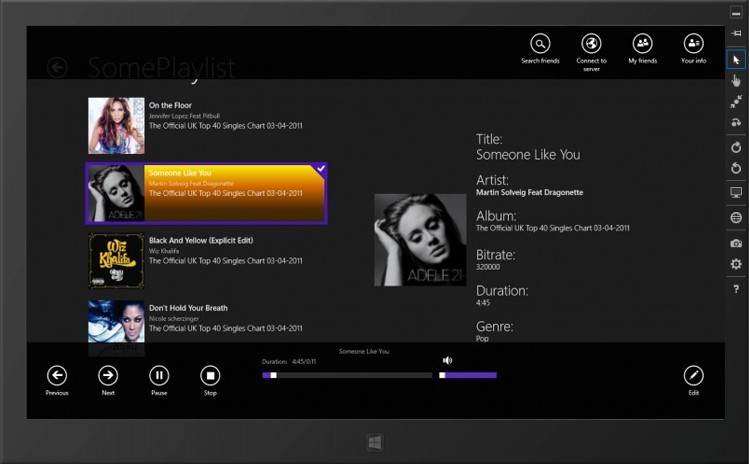Select the simulator touch emulation hand icon
Screen dimensions: 749x464
point(736,81)
